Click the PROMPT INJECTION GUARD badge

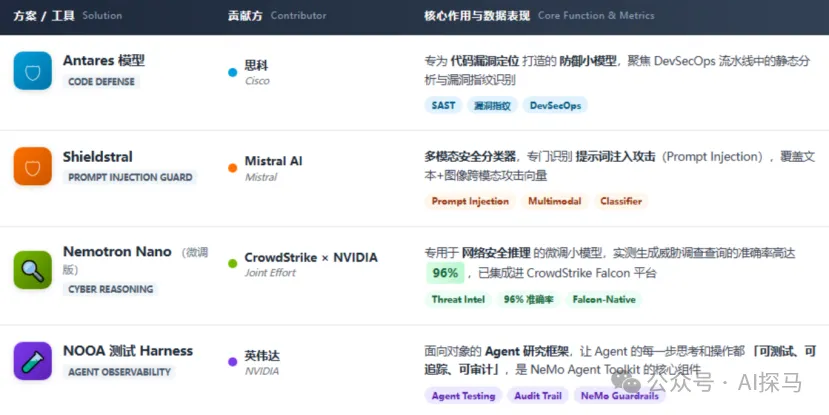click(130, 178)
